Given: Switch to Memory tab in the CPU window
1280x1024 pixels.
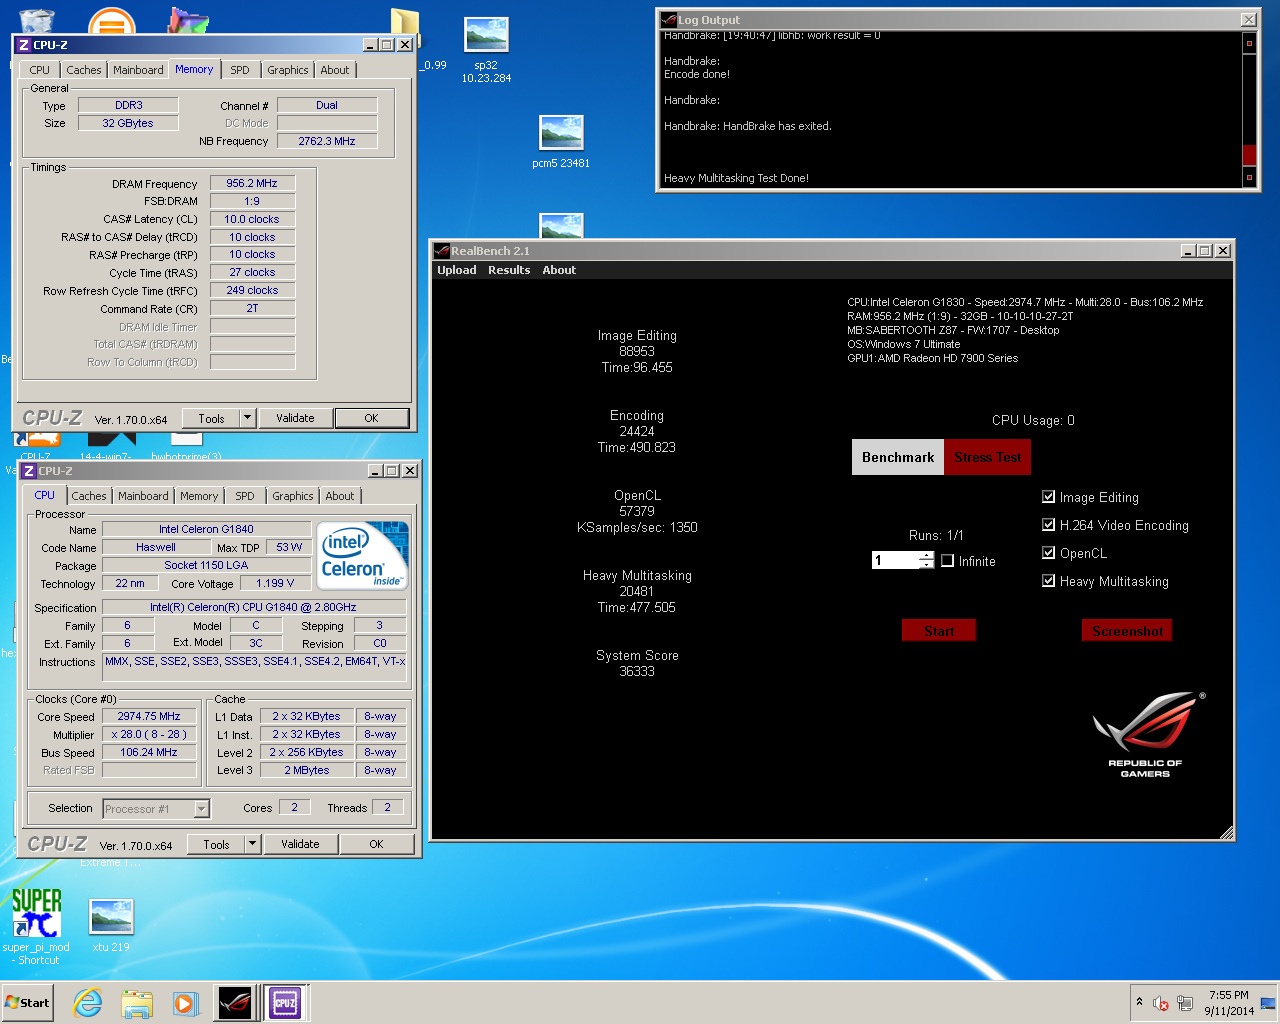Looking at the screenshot, I should [x=199, y=496].
